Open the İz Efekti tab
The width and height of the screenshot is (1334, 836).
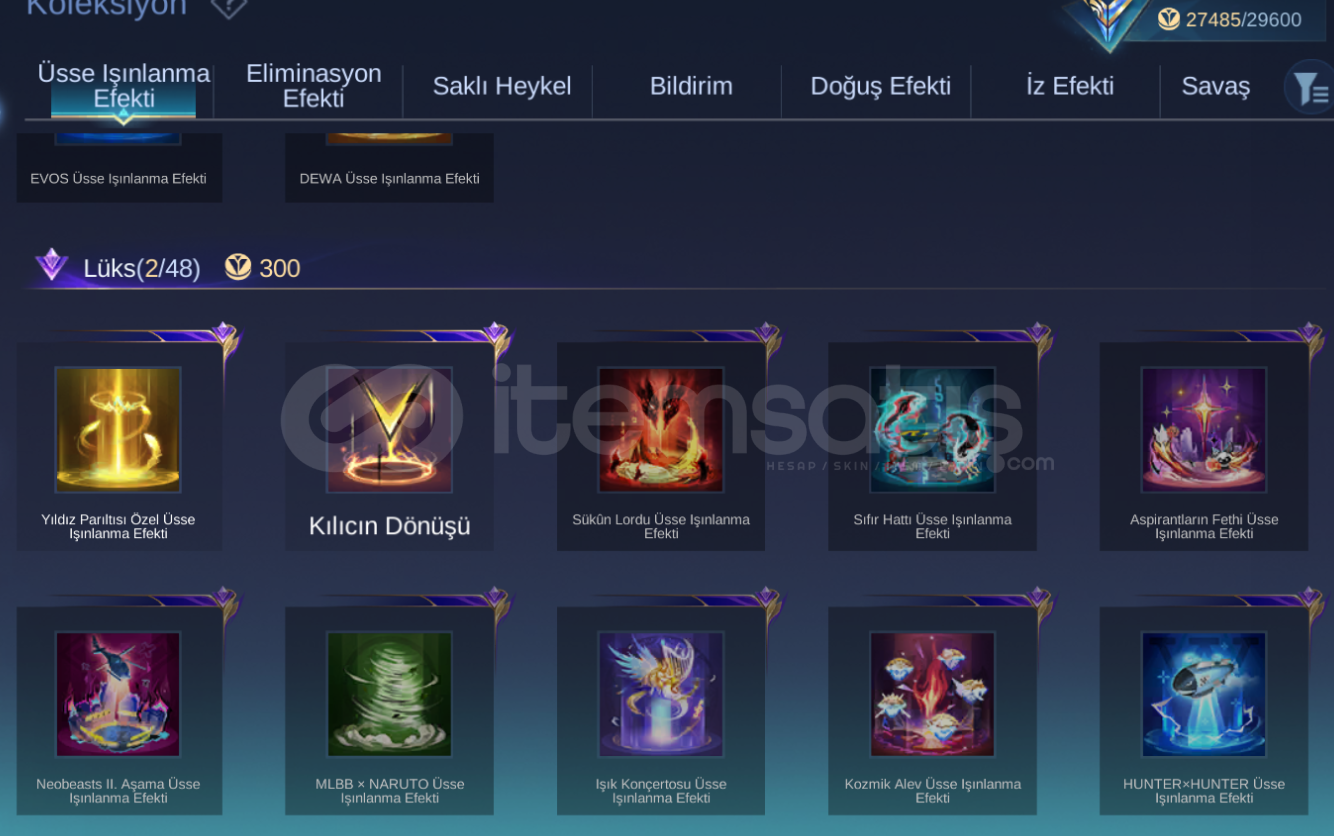click(1069, 86)
